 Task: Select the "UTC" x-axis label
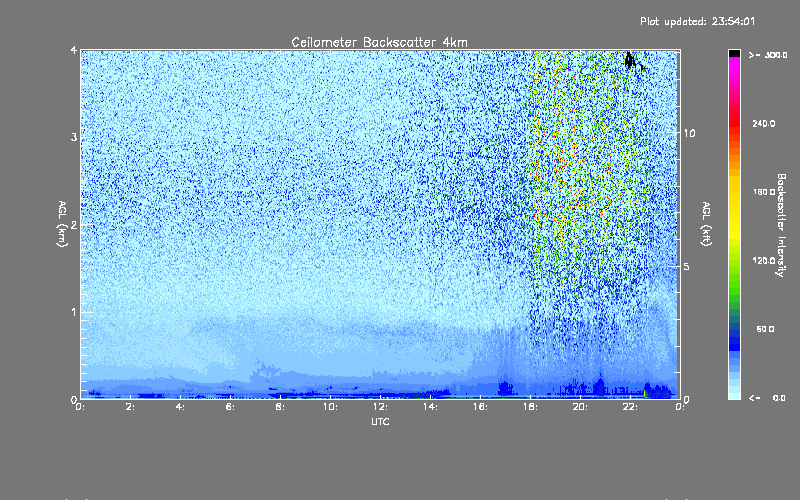(380, 422)
